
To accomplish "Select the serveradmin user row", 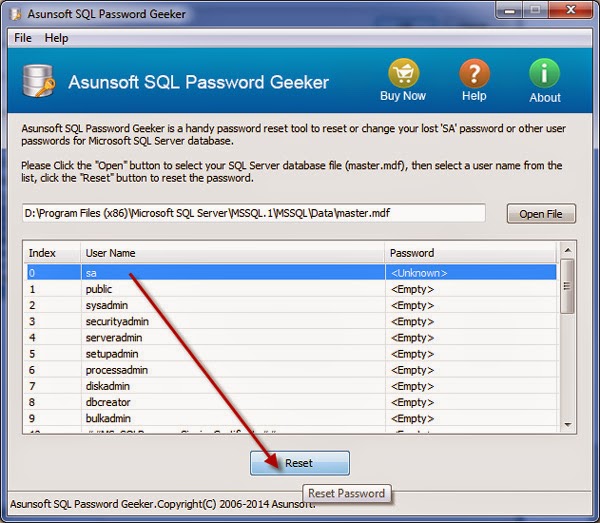I will point(291,337).
